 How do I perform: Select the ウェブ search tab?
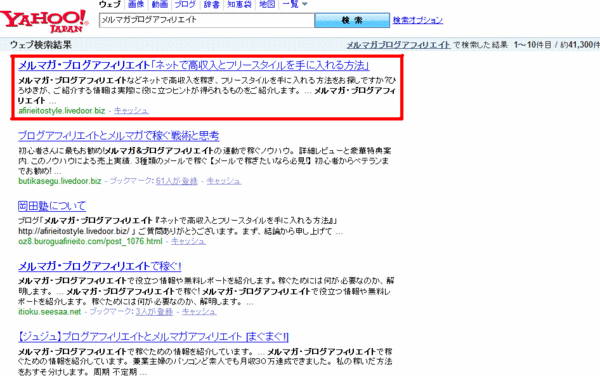point(109,4)
